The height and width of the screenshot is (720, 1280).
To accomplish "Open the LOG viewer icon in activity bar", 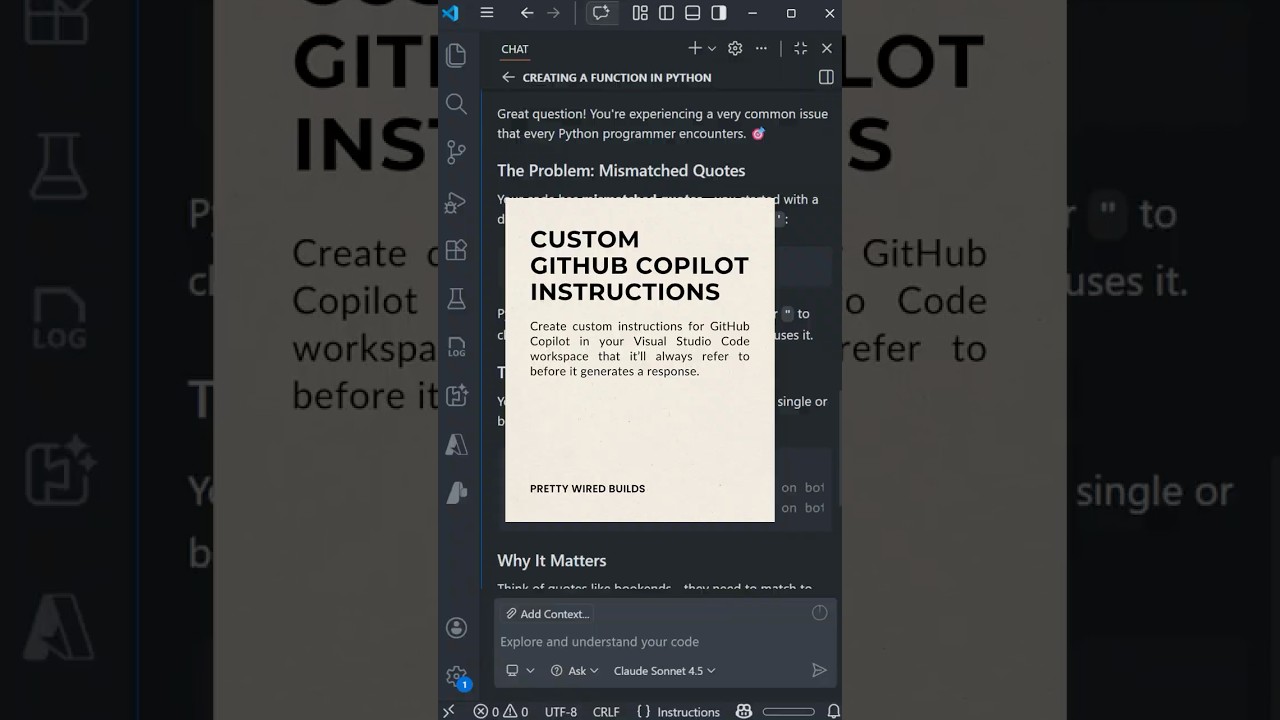I will tap(456, 347).
